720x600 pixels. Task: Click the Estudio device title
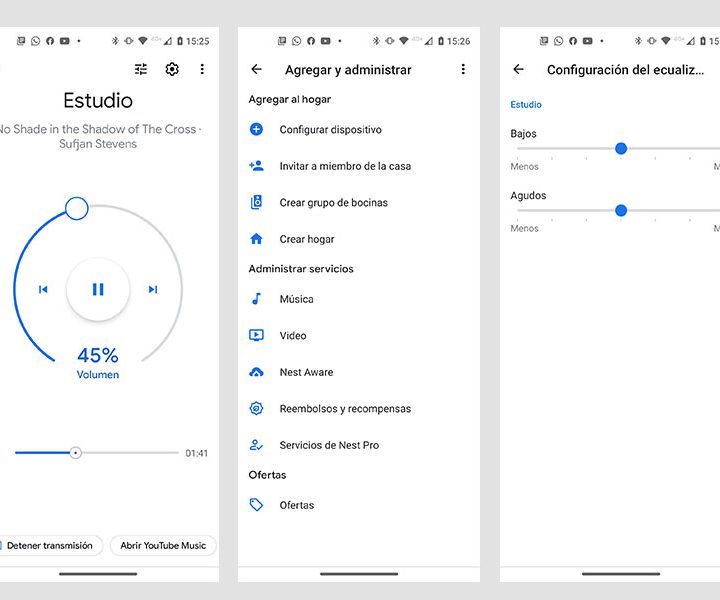coord(98,101)
